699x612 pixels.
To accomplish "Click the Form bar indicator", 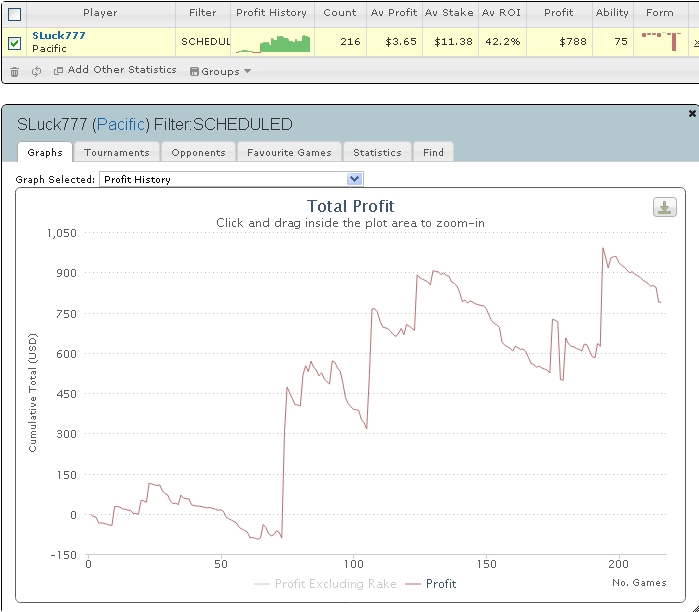I will tap(662, 41).
